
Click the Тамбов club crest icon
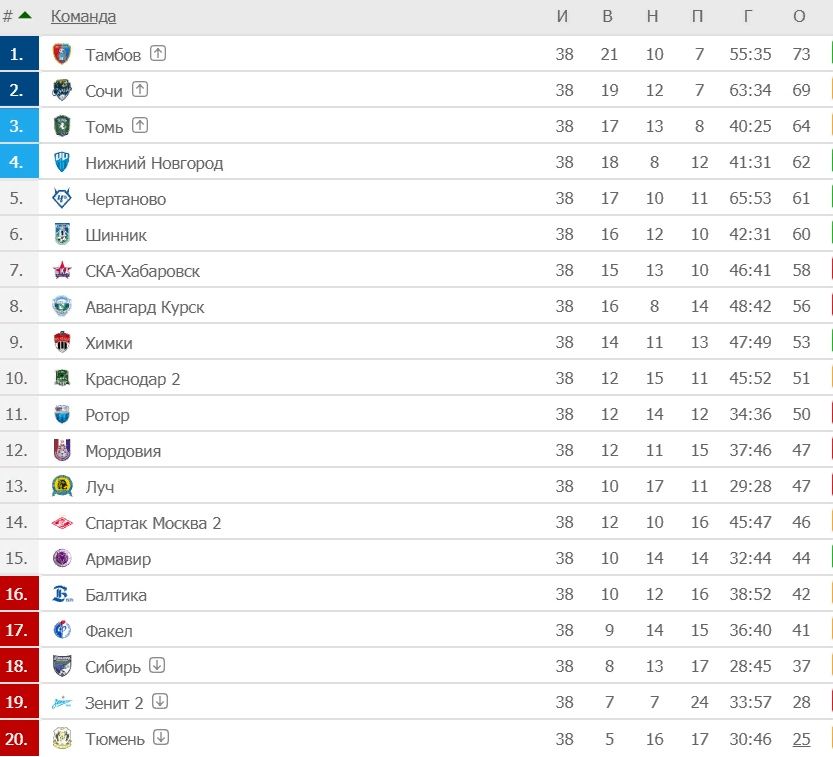(62, 54)
